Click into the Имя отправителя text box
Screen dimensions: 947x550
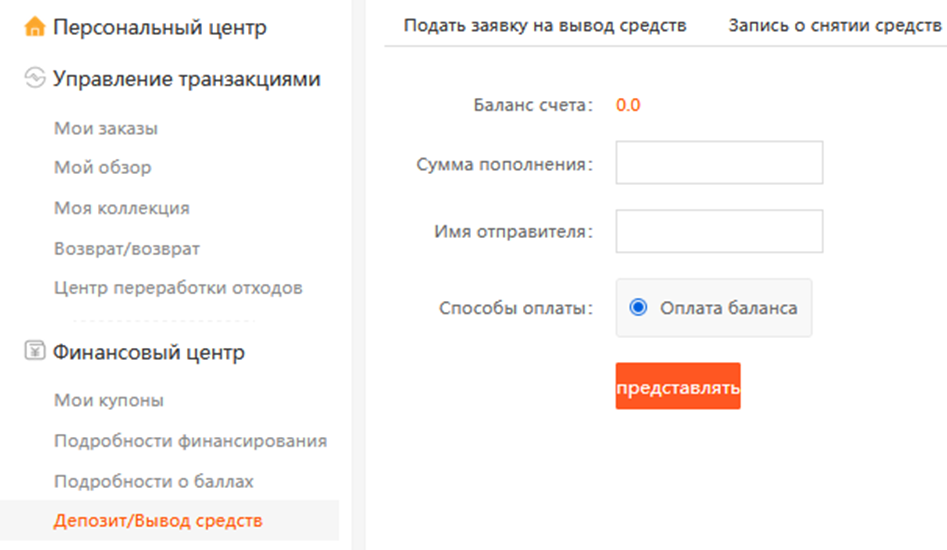pos(719,232)
